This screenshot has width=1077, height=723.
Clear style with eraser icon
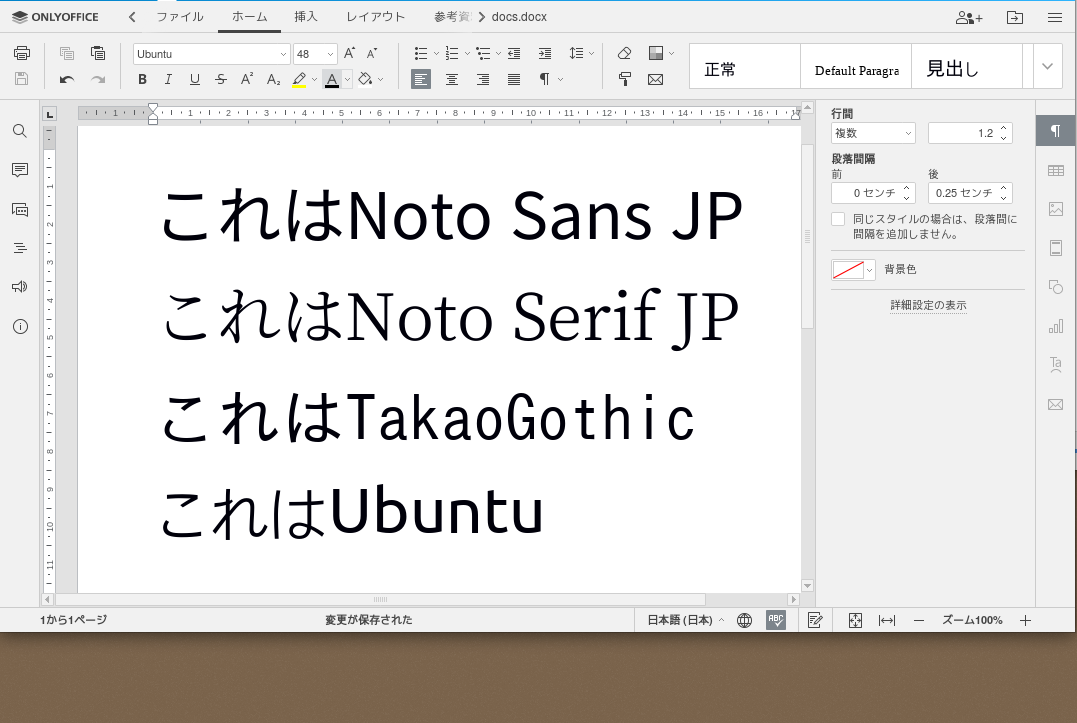(x=624, y=53)
